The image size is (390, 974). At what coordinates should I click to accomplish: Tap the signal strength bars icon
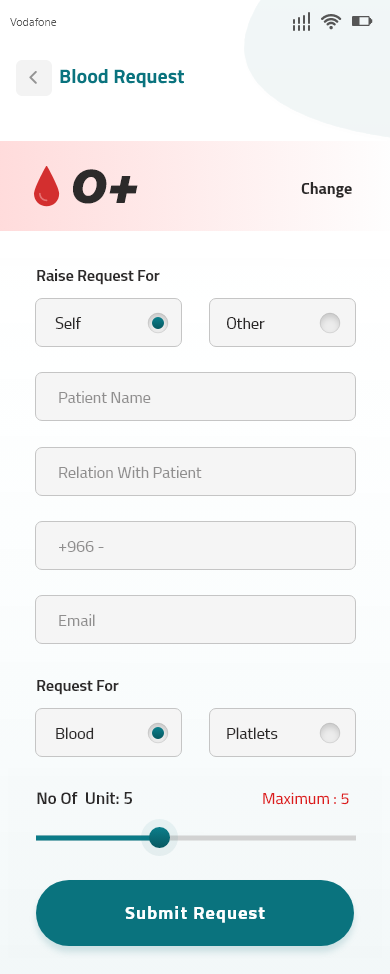tap(301, 22)
